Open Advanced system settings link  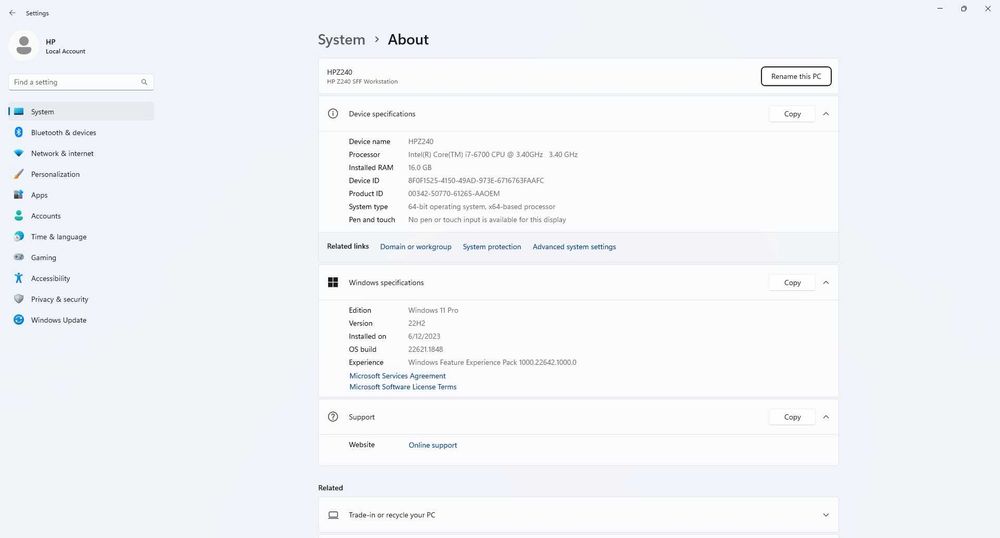coord(574,247)
